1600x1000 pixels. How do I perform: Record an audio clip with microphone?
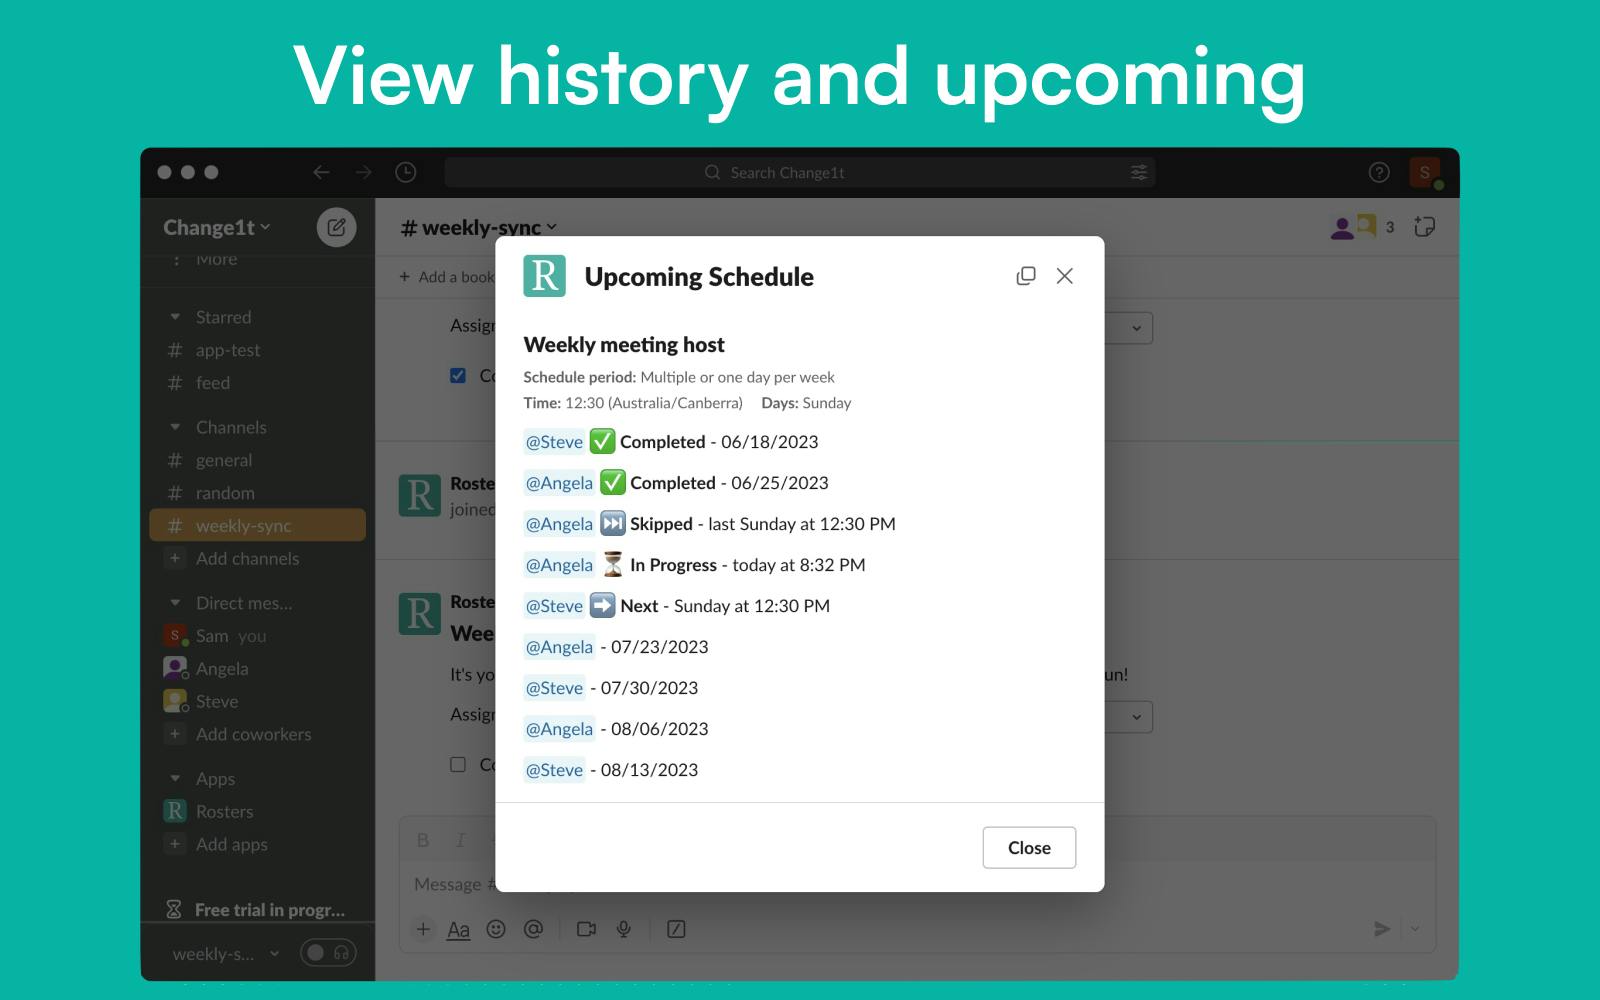(x=624, y=929)
